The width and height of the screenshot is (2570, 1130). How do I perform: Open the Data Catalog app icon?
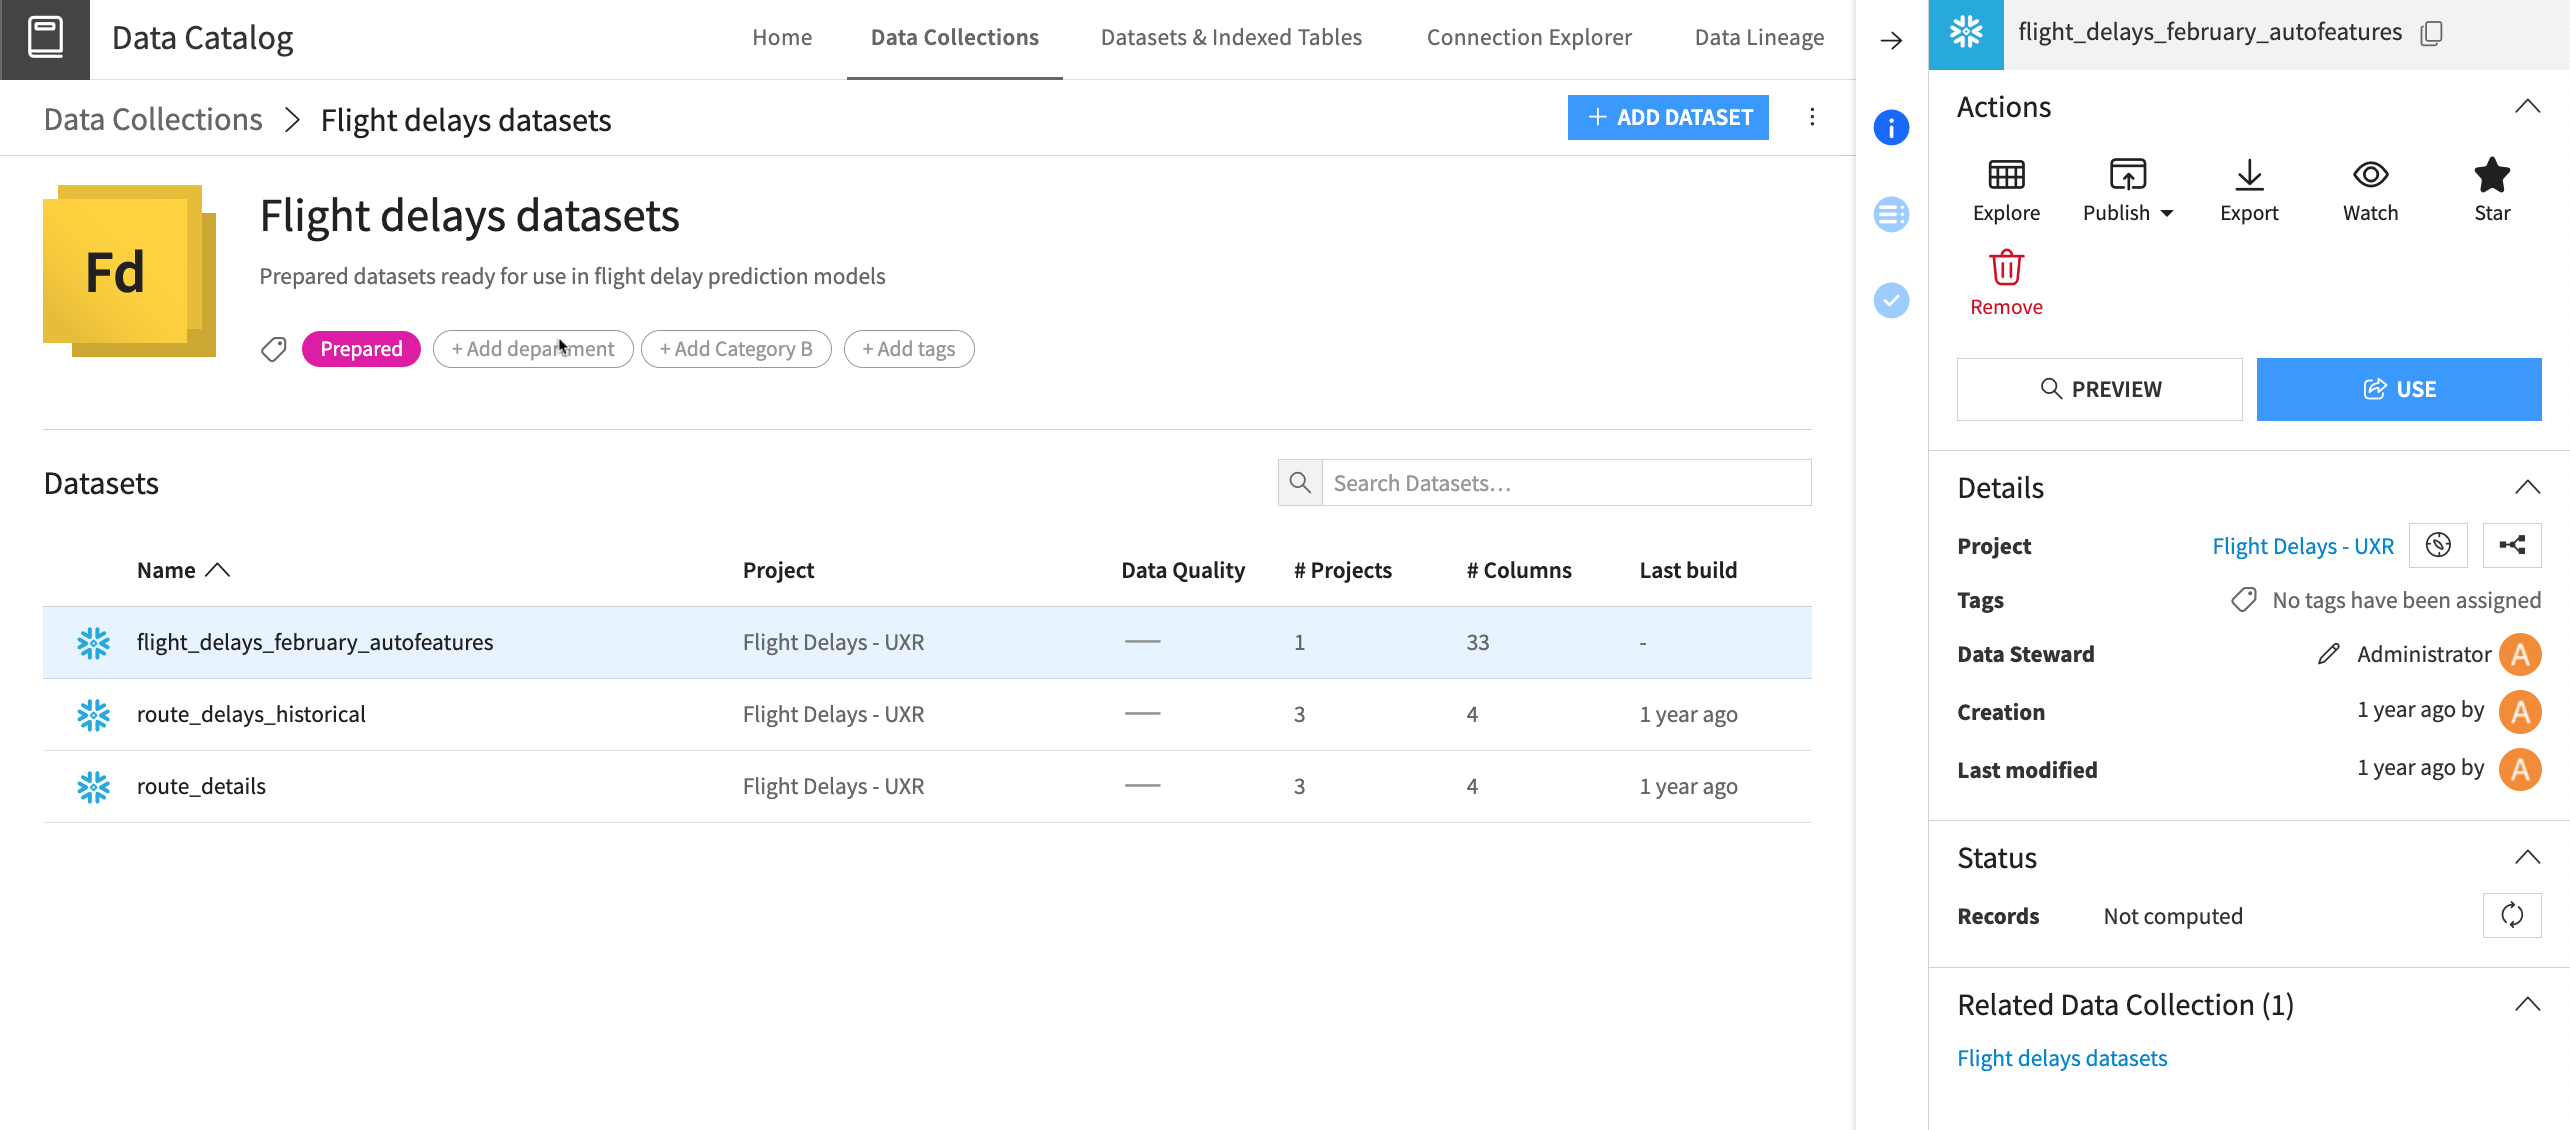coord(45,39)
